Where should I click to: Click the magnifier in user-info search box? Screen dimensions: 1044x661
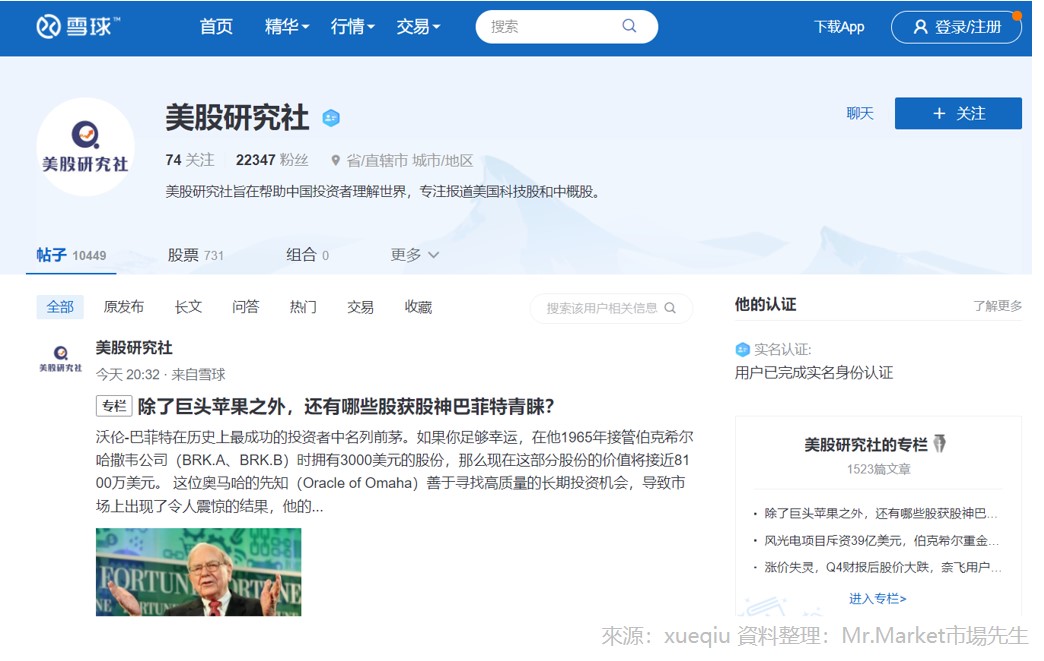click(670, 308)
